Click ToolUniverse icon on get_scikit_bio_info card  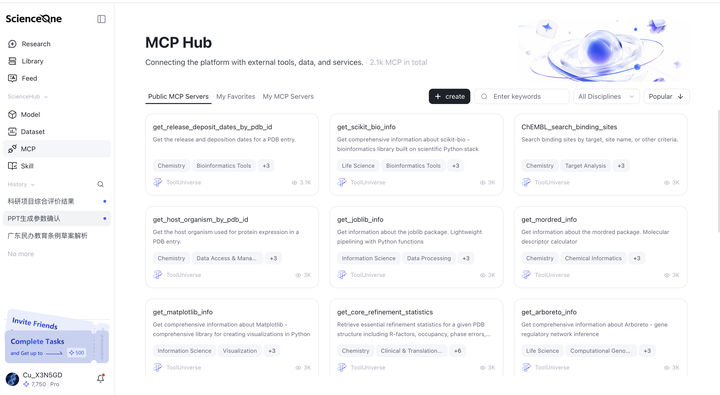[342, 182]
